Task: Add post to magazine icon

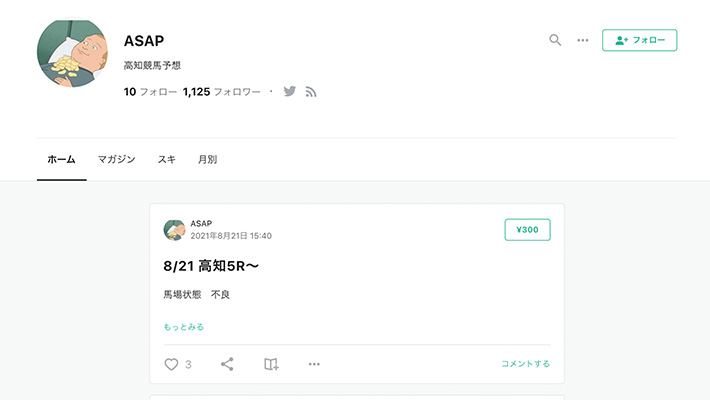Action: point(271,364)
